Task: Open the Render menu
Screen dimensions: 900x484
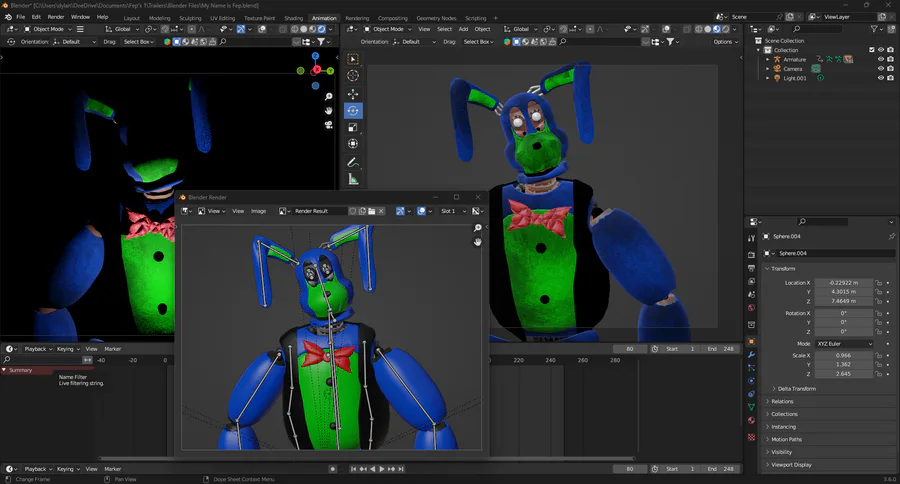Action: [56, 17]
